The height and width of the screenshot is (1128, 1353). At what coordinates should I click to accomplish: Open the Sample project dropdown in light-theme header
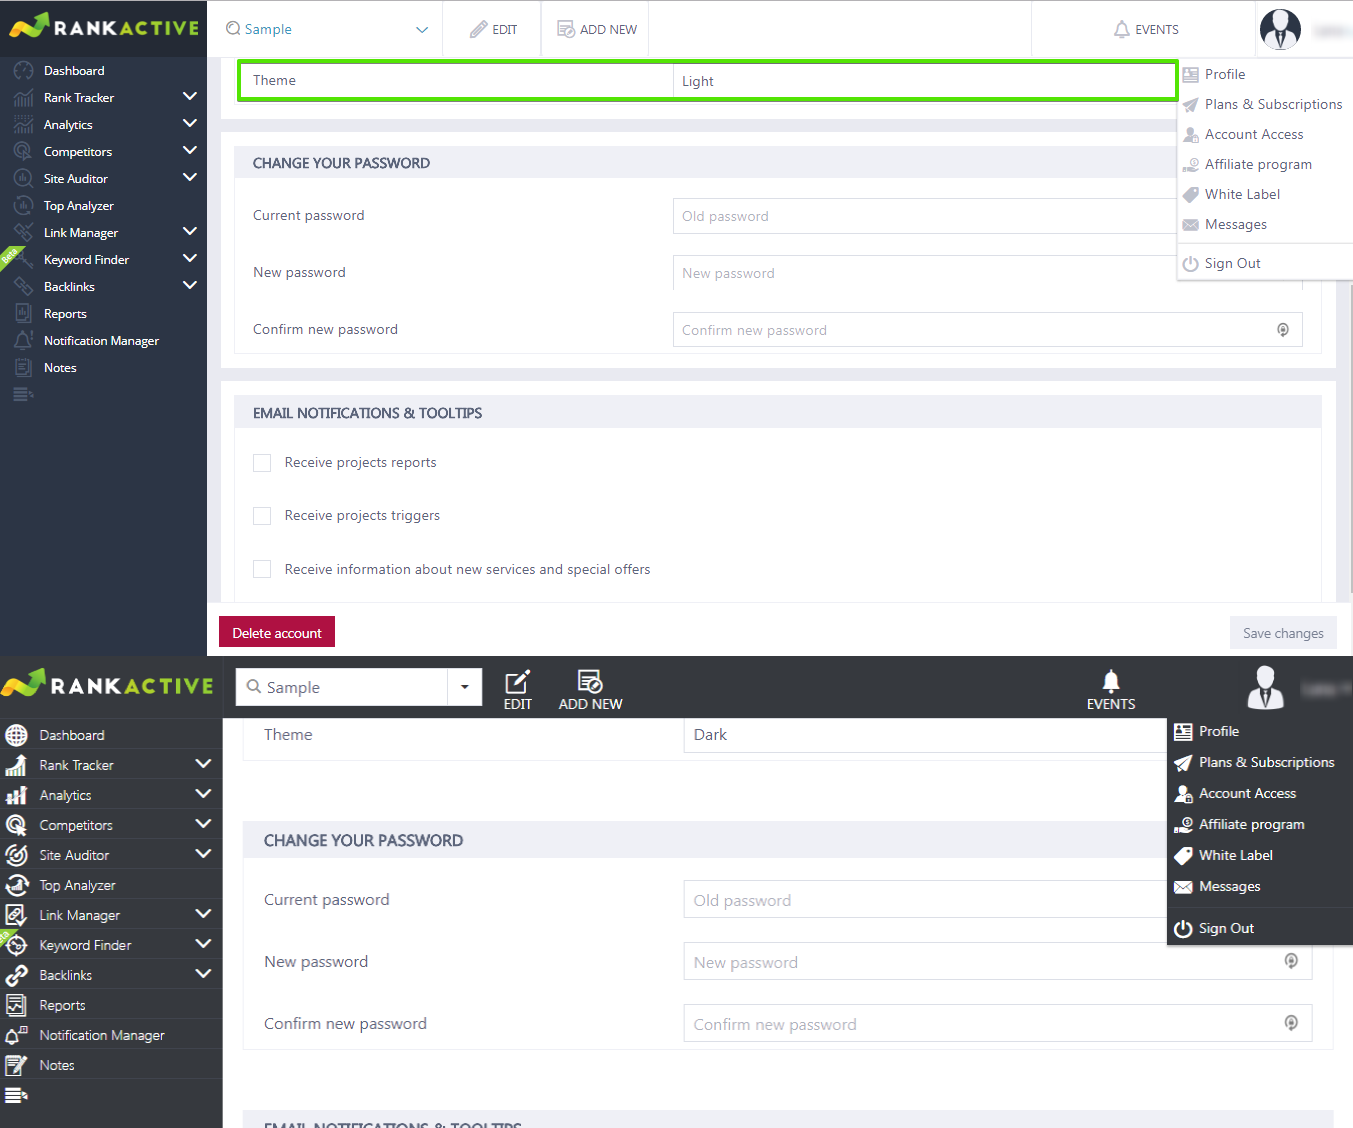click(327, 29)
